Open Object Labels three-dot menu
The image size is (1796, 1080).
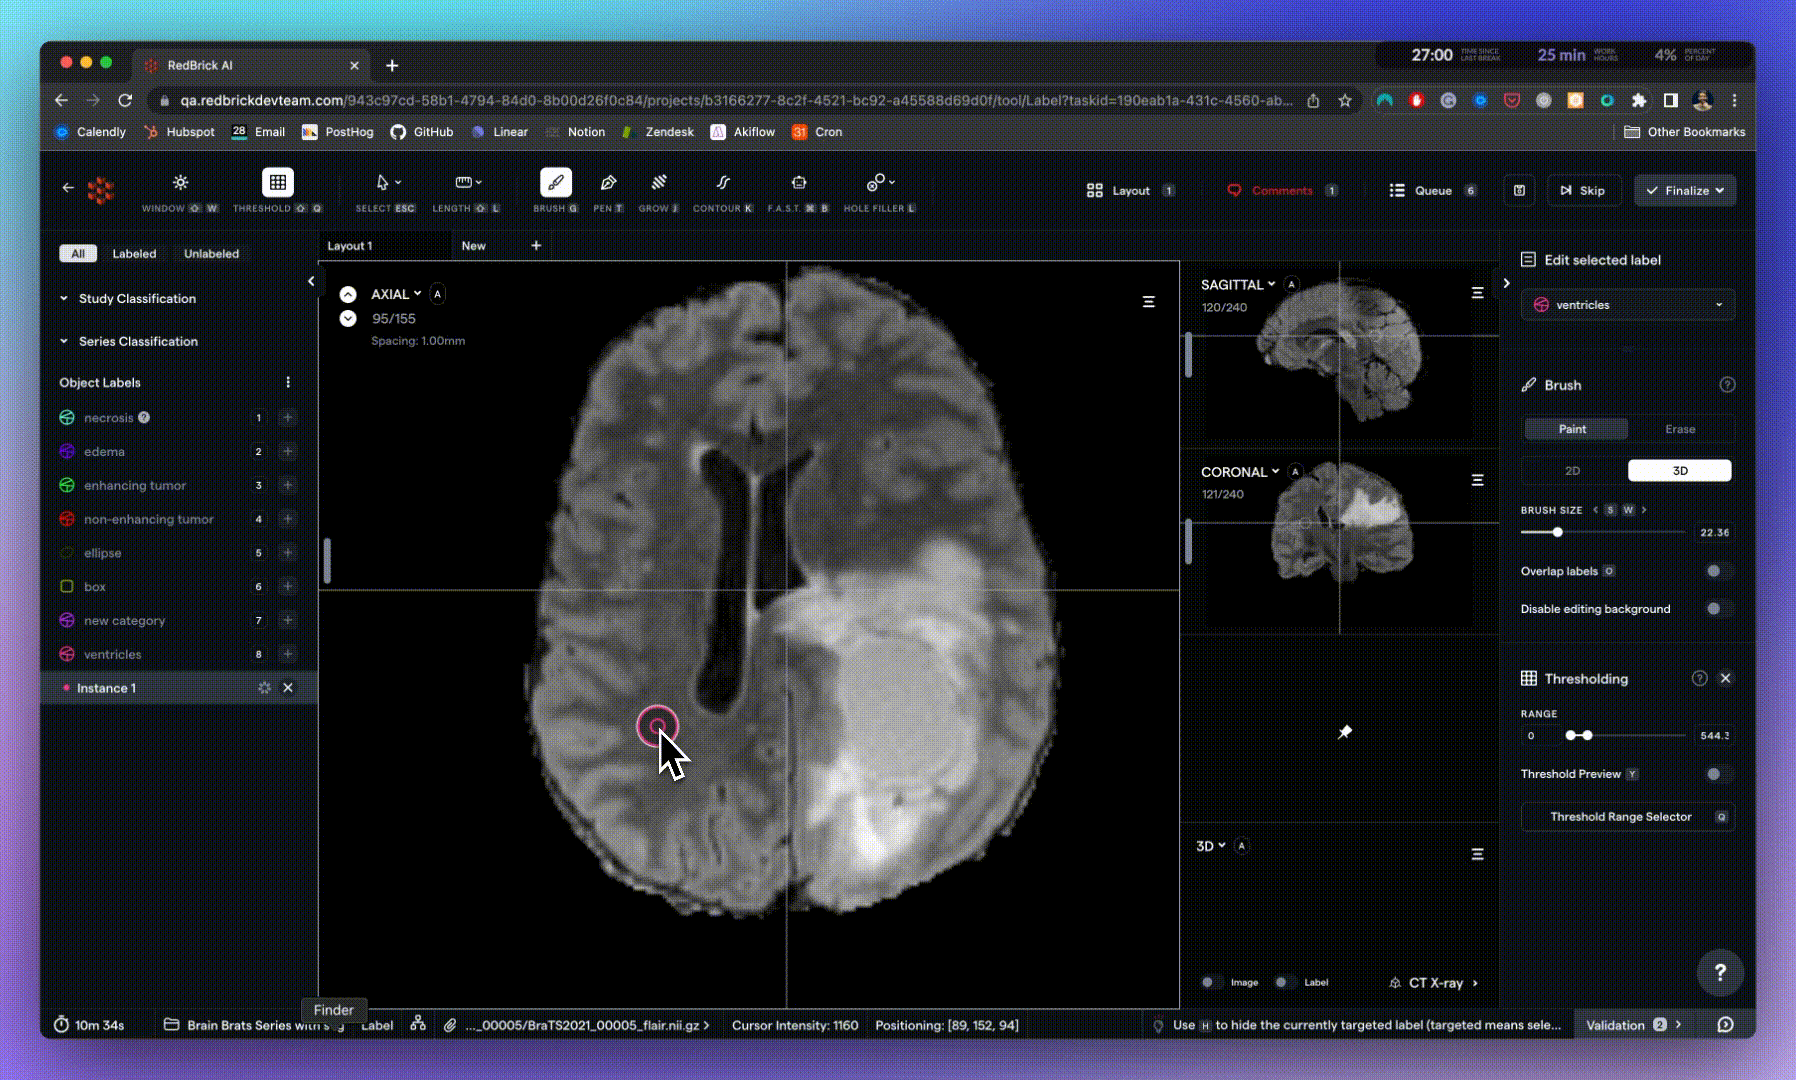pyautogui.click(x=288, y=382)
